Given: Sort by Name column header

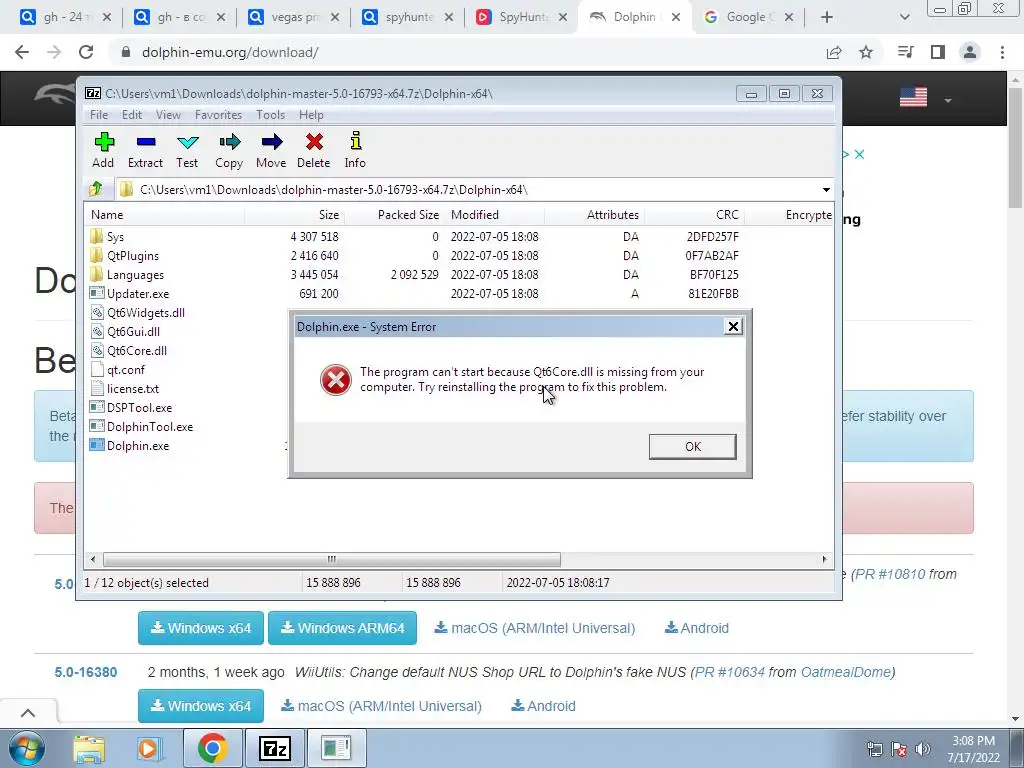Looking at the screenshot, I should tap(165, 215).
